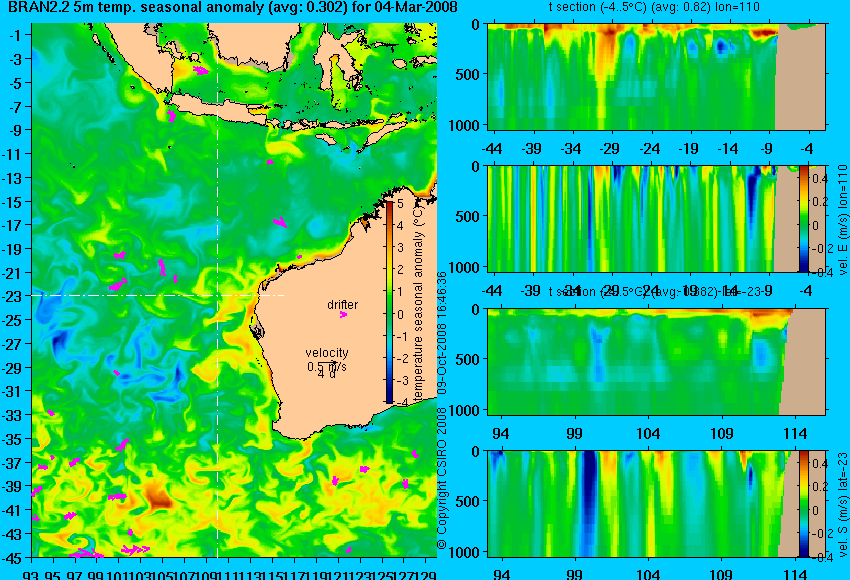This screenshot has width=850, height=580.
Task: Select the "velocity" legend label
Action: 327,353
